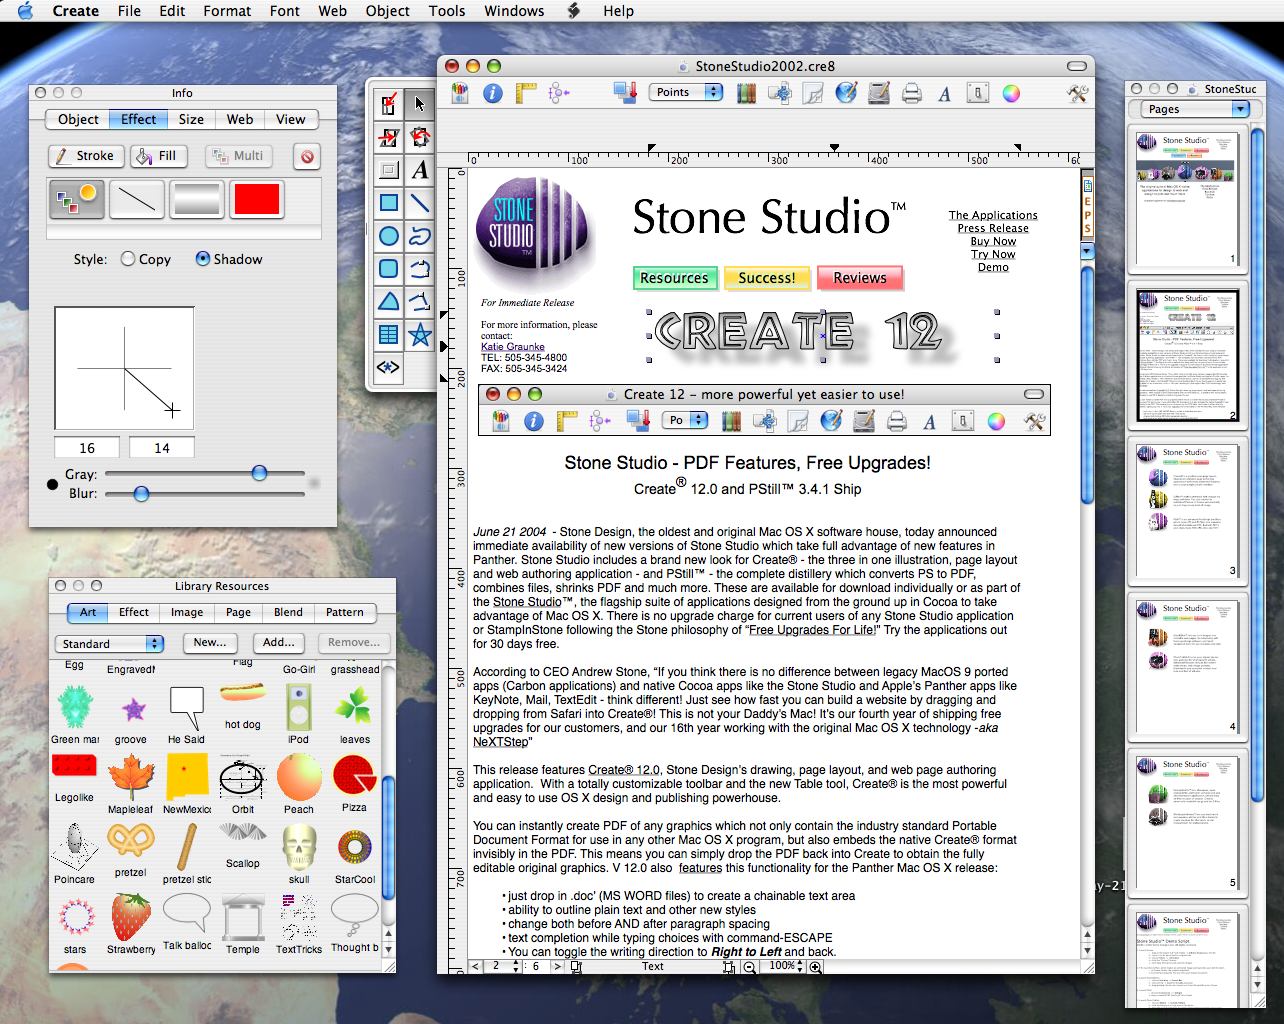Click the shadow offset field showing 16
Image resolution: width=1284 pixels, height=1024 pixels.
pos(87,448)
